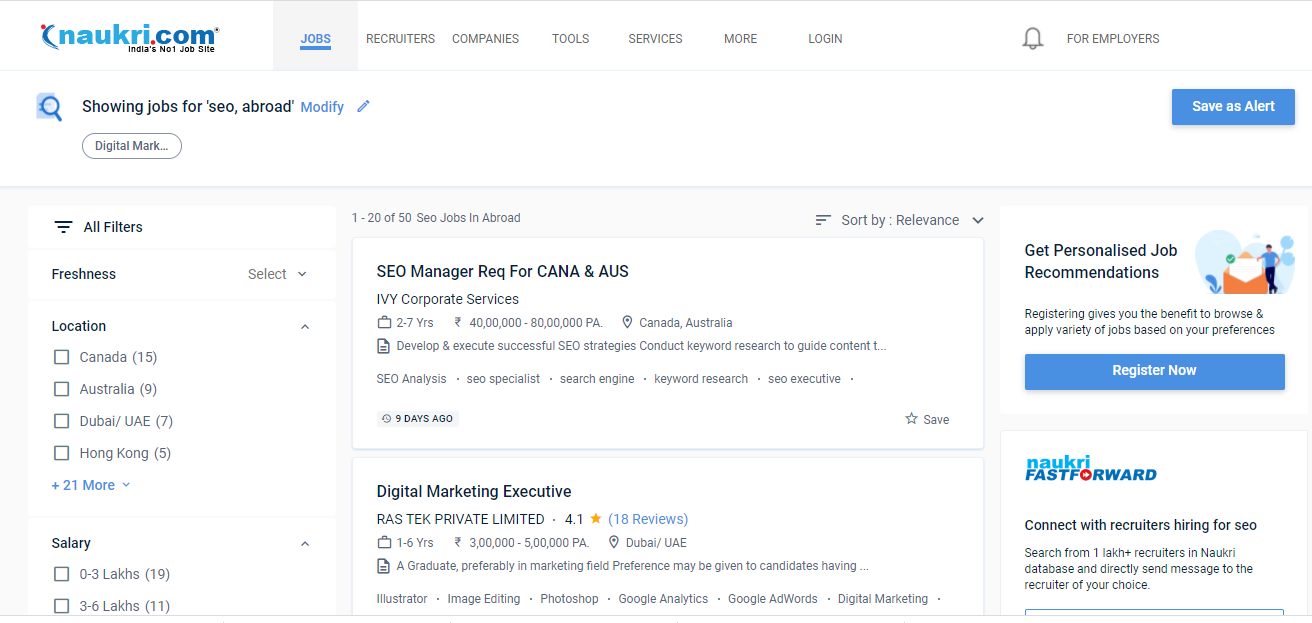Click the orange rating star for RAS TEK
The height and width of the screenshot is (623, 1312).
point(595,519)
